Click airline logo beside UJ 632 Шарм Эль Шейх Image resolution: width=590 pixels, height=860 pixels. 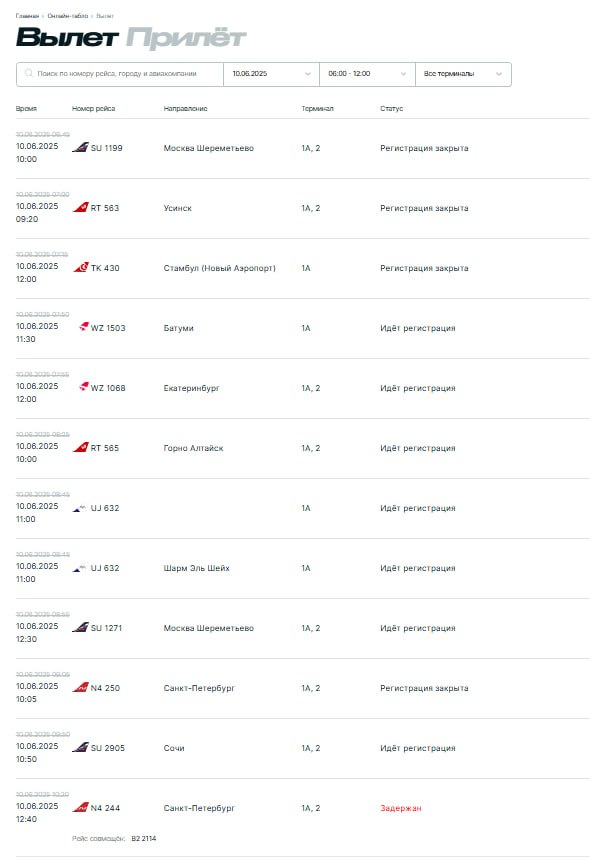click(x=80, y=568)
